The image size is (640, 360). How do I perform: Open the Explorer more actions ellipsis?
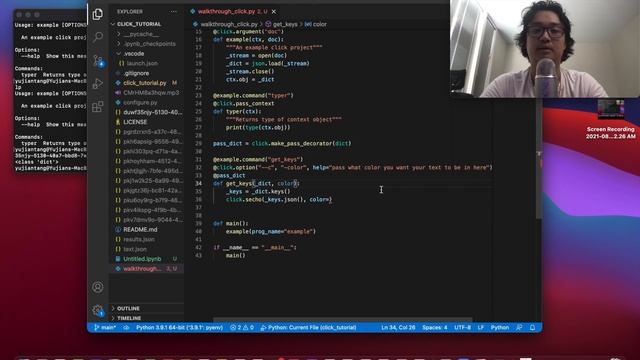173,11
